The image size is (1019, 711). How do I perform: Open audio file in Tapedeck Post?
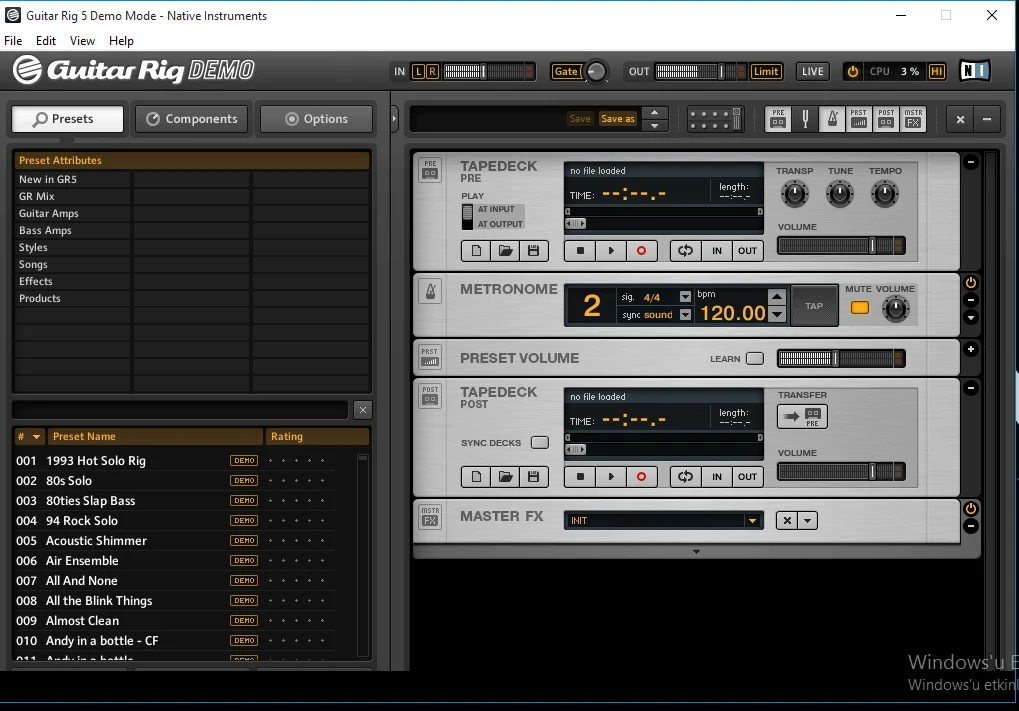pyautogui.click(x=505, y=476)
